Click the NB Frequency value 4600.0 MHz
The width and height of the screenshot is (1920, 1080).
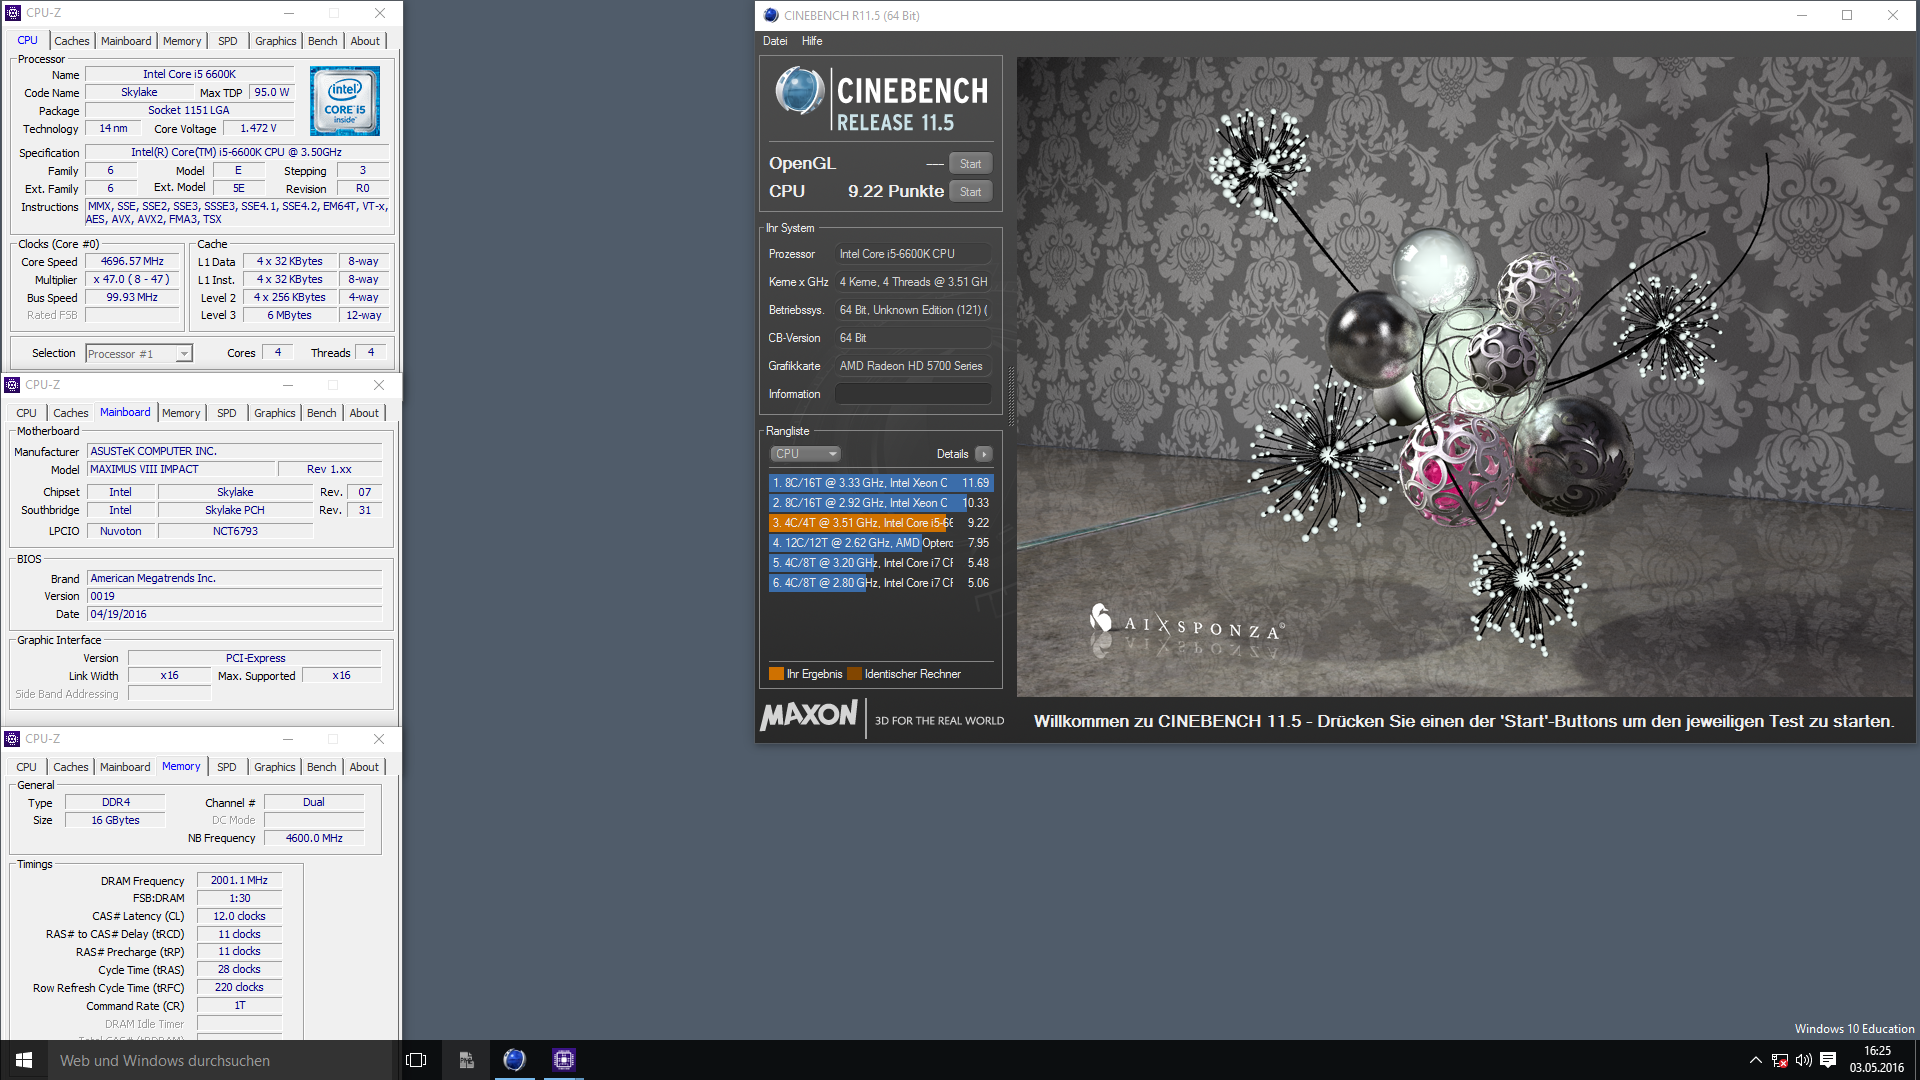click(314, 839)
